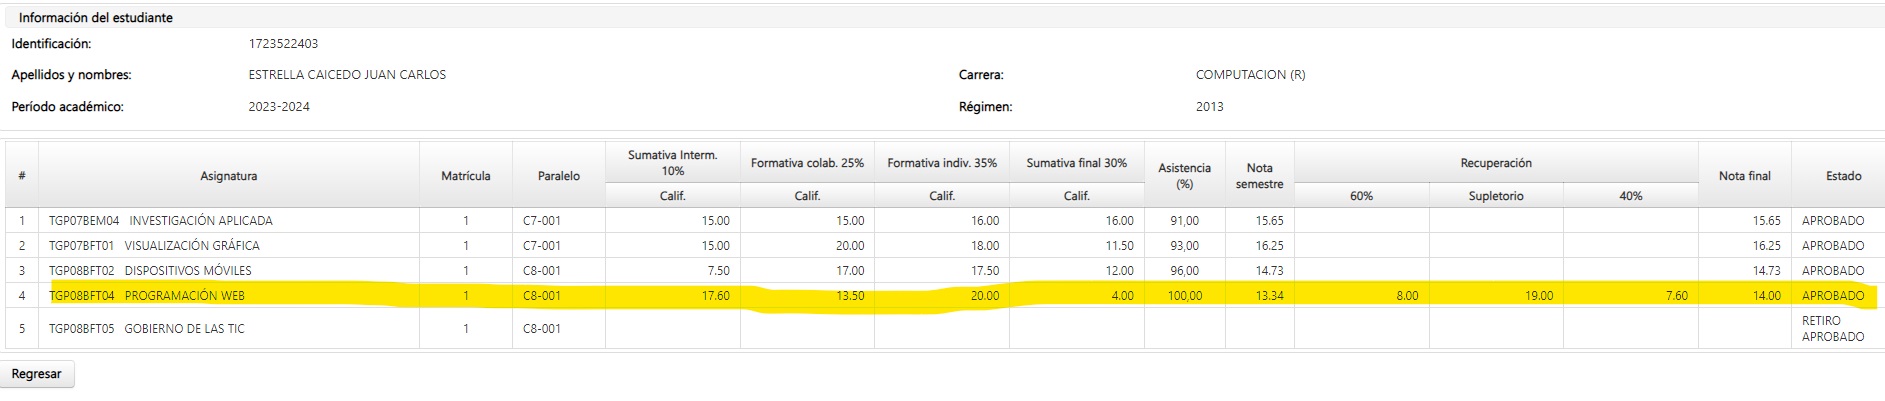Click the Formativa colab. 25% header
This screenshot has width=1885, height=401.
pyautogui.click(x=807, y=163)
